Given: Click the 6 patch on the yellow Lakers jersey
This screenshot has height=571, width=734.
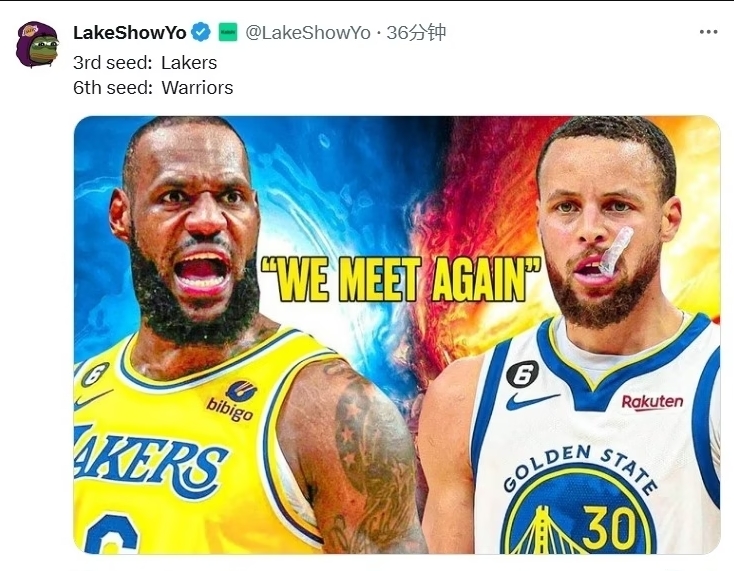Looking at the screenshot, I should coord(94,374).
